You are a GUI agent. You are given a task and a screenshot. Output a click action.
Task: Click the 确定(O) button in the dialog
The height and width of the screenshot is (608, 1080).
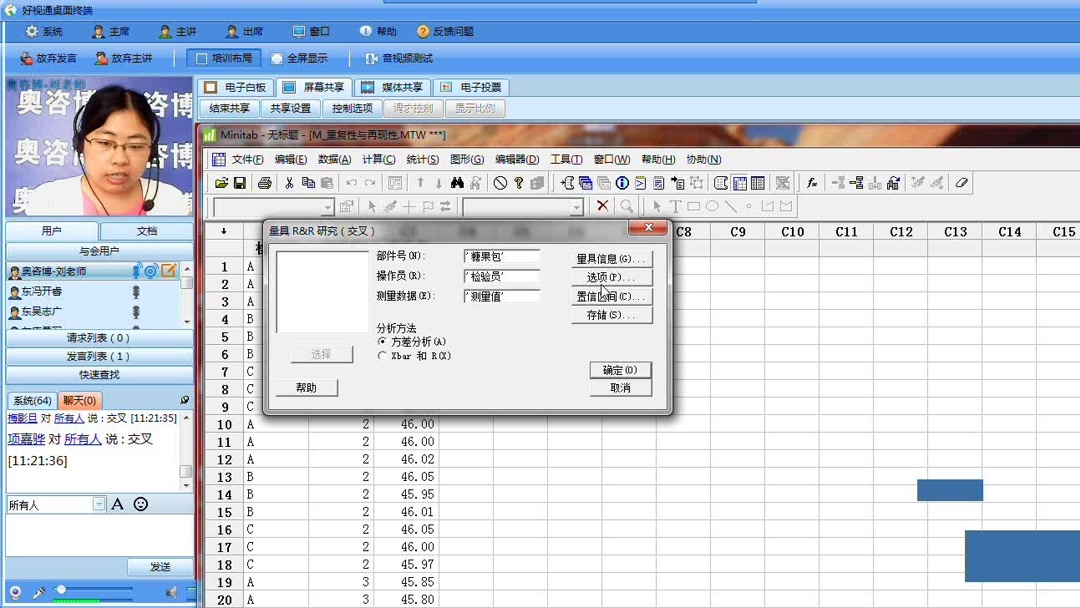621,370
